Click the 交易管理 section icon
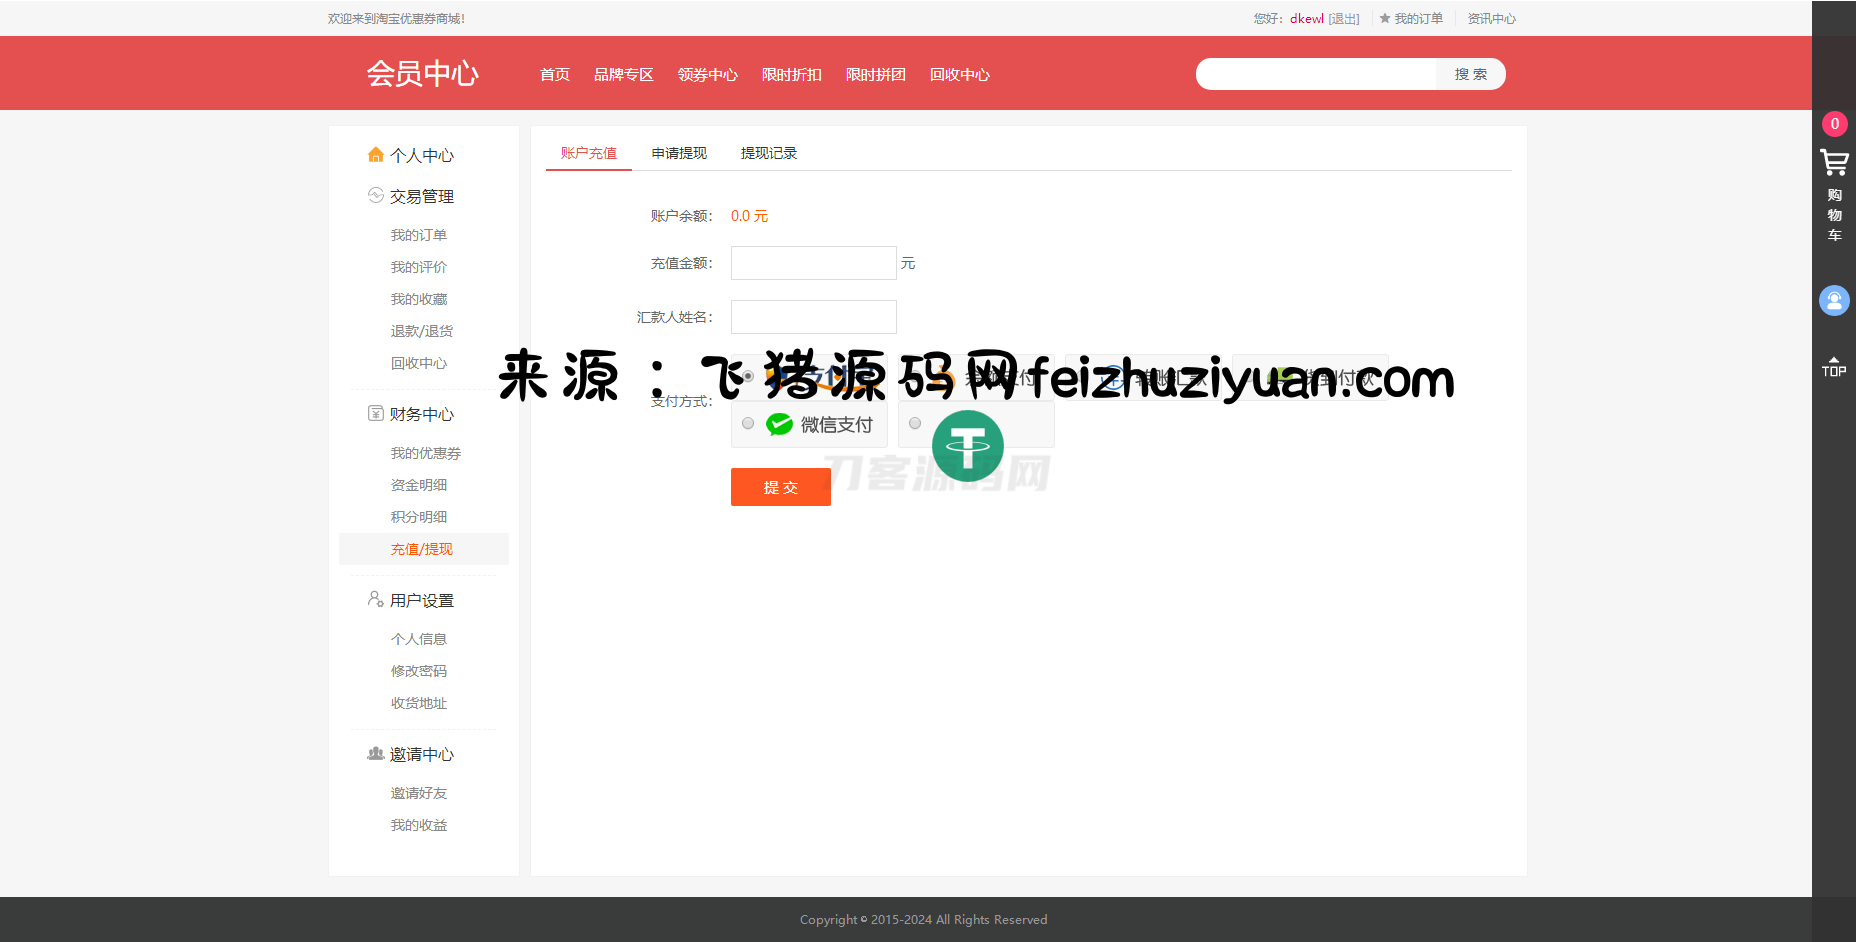The image size is (1856, 942). (376, 196)
